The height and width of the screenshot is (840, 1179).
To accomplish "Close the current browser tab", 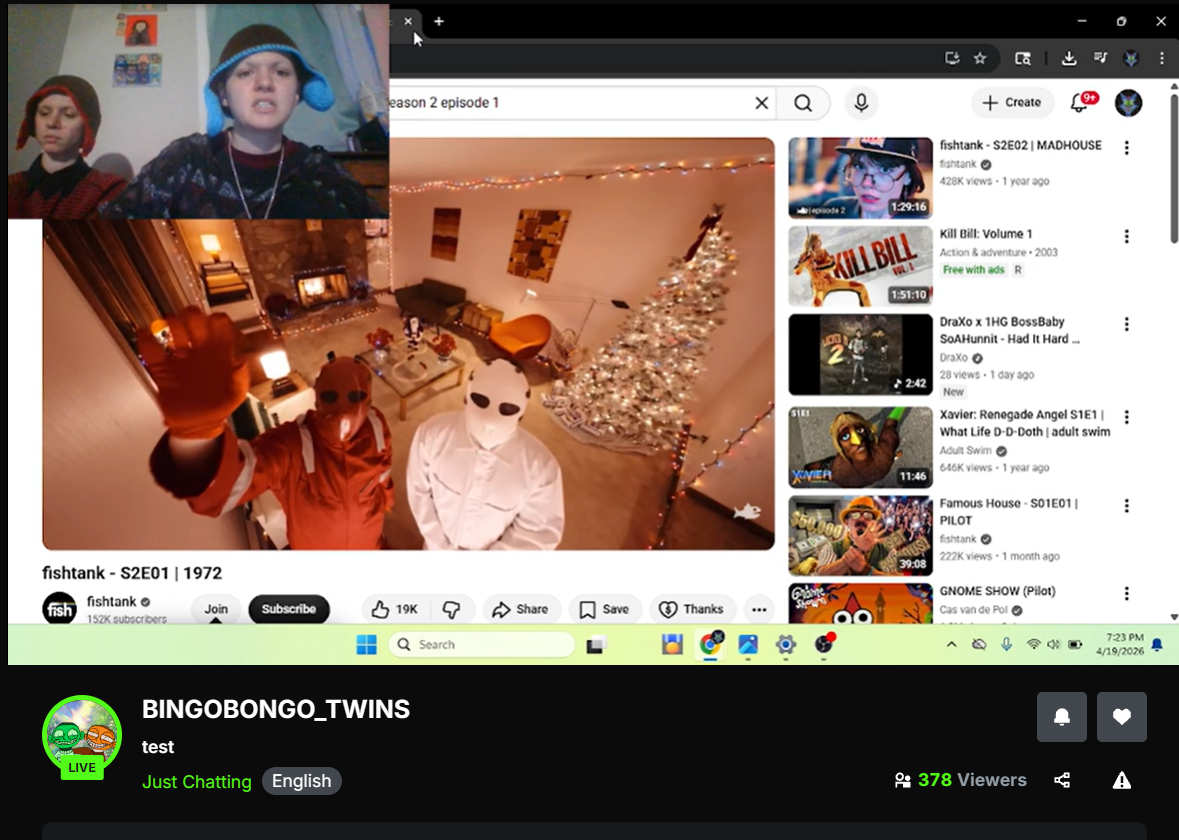I will pyautogui.click(x=408, y=21).
